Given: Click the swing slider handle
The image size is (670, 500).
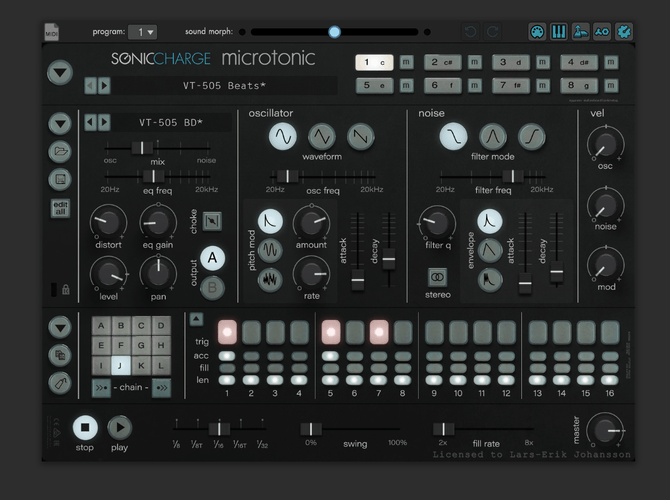Looking at the screenshot, I should 311,429.
